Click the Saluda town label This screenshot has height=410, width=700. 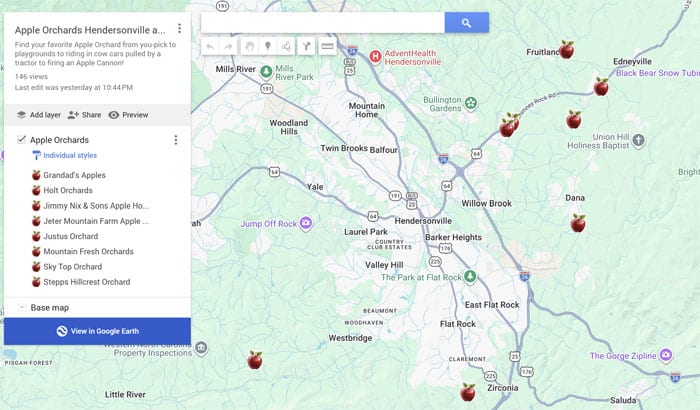(x=623, y=400)
